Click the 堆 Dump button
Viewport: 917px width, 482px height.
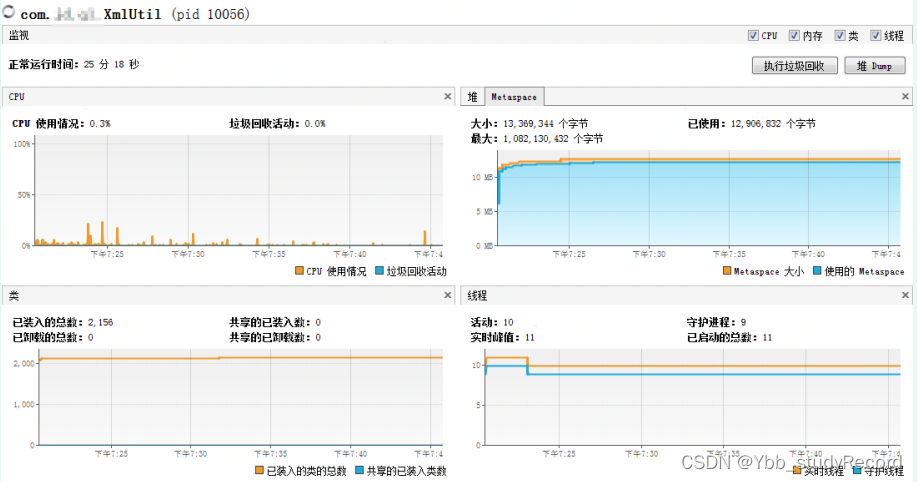click(x=874, y=66)
